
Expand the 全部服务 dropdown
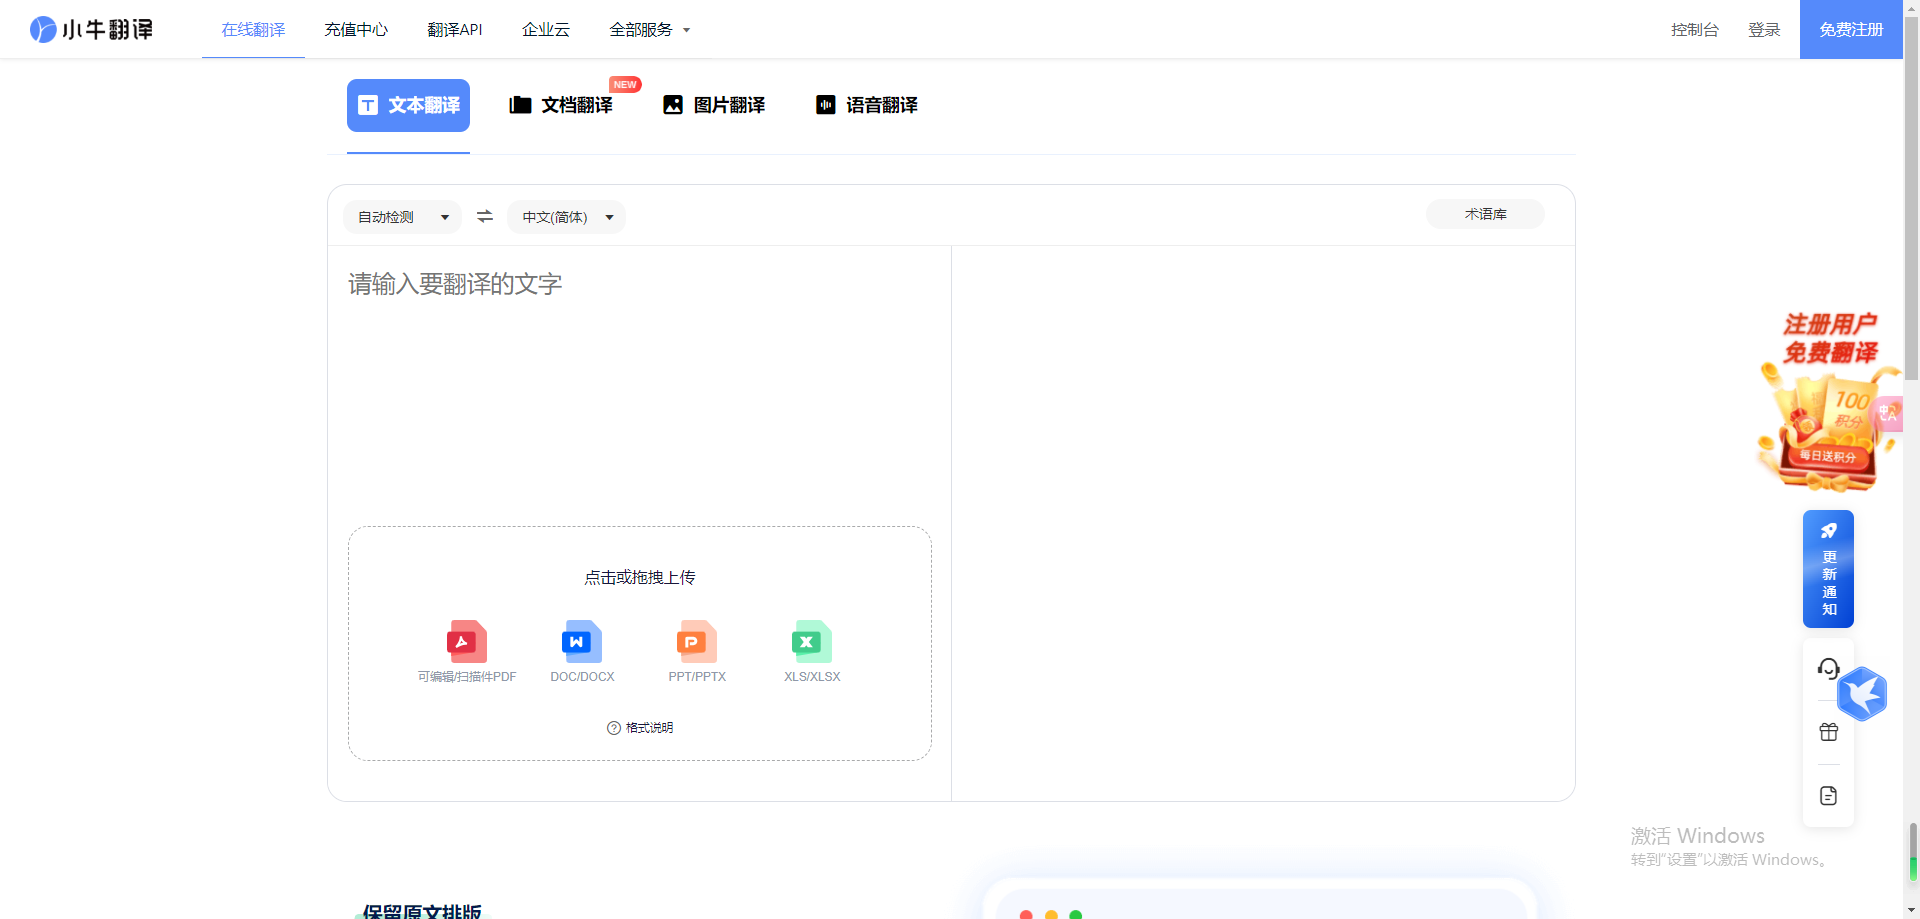pos(650,30)
